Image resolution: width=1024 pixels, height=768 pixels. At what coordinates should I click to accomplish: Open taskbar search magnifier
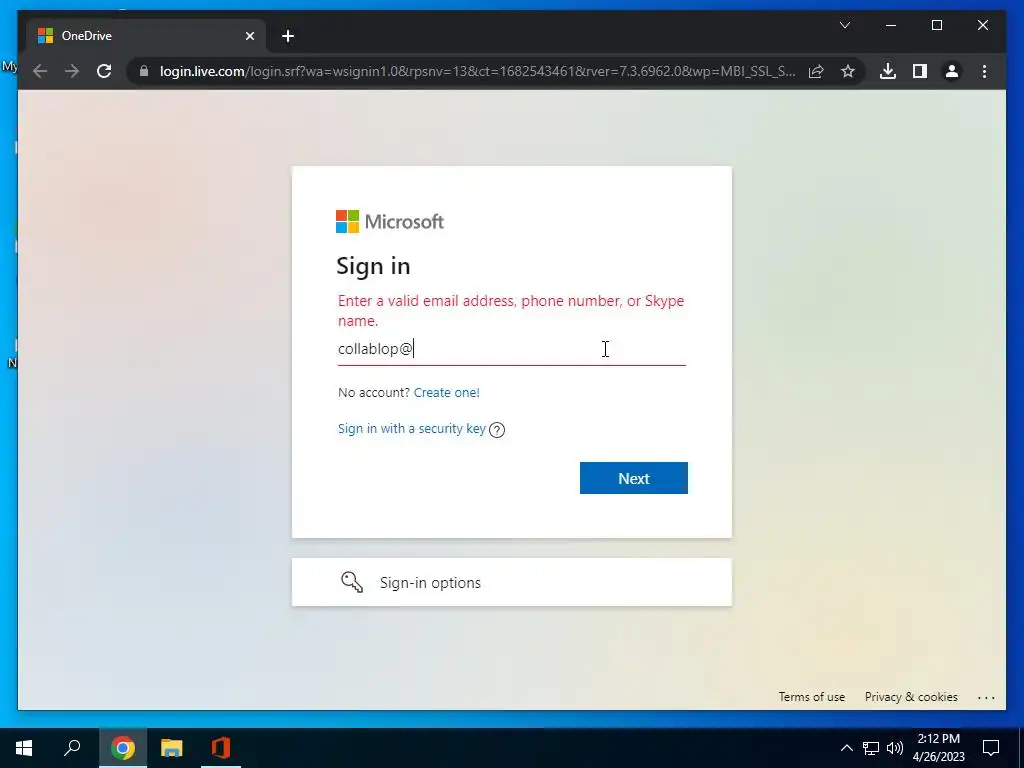(x=72, y=748)
